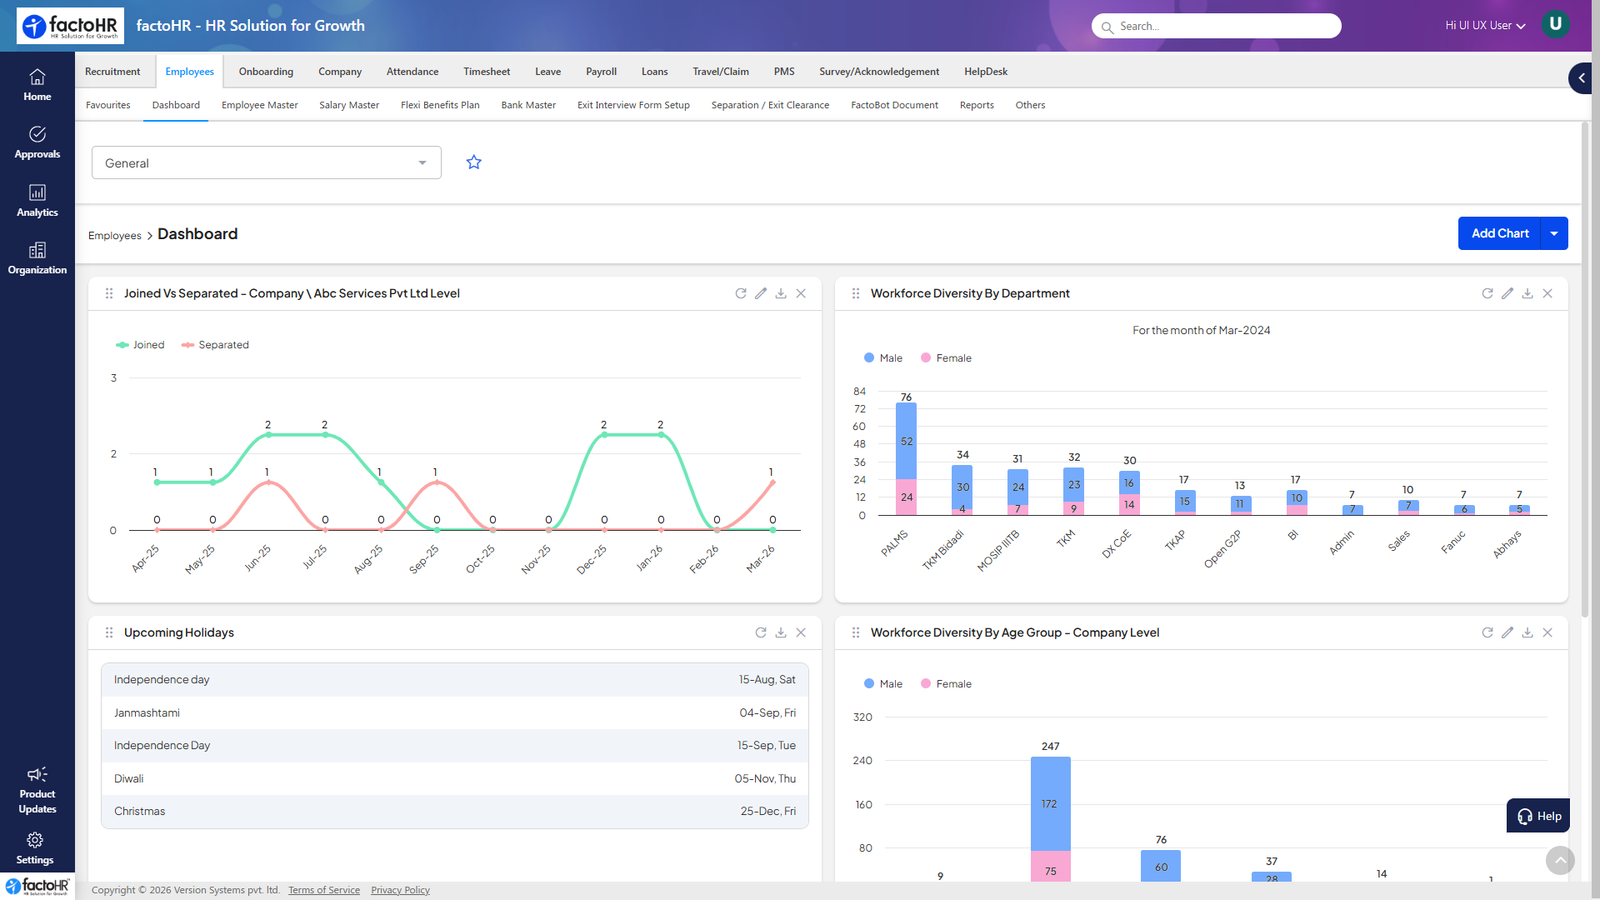The height and width of the screenshot is (900, 1600).
Task: Open Separation / Exit Clearance submenu
Action: [x=770, y=105]
